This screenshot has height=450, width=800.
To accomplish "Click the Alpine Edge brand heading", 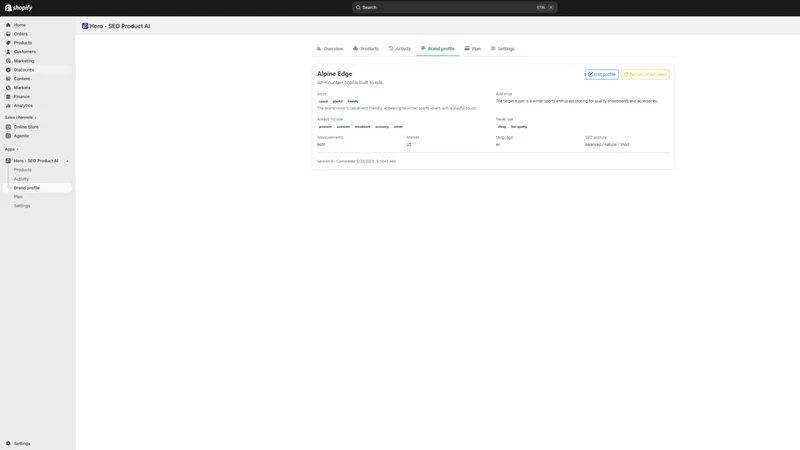I will pos(335,74).
